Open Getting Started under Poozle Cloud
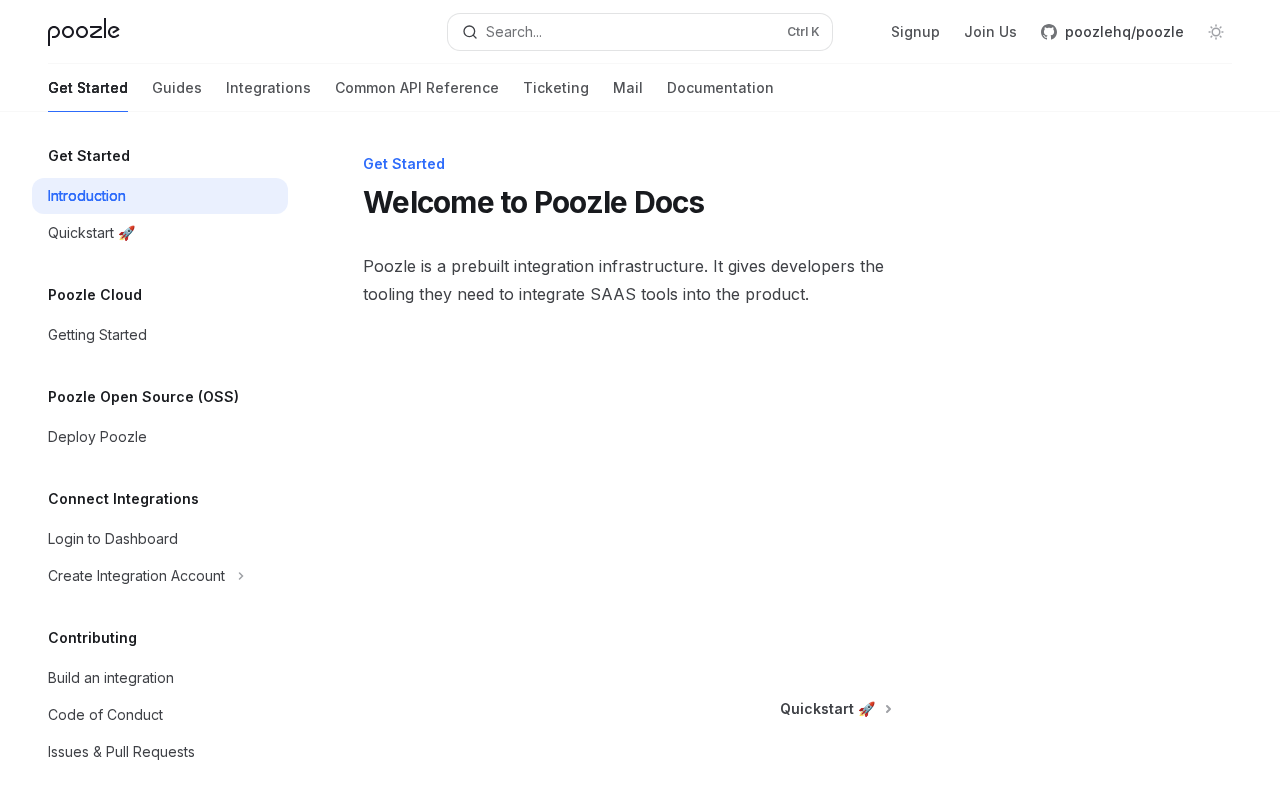The width and height of the screenshot is (1280, 800). (x=97, y=335)
